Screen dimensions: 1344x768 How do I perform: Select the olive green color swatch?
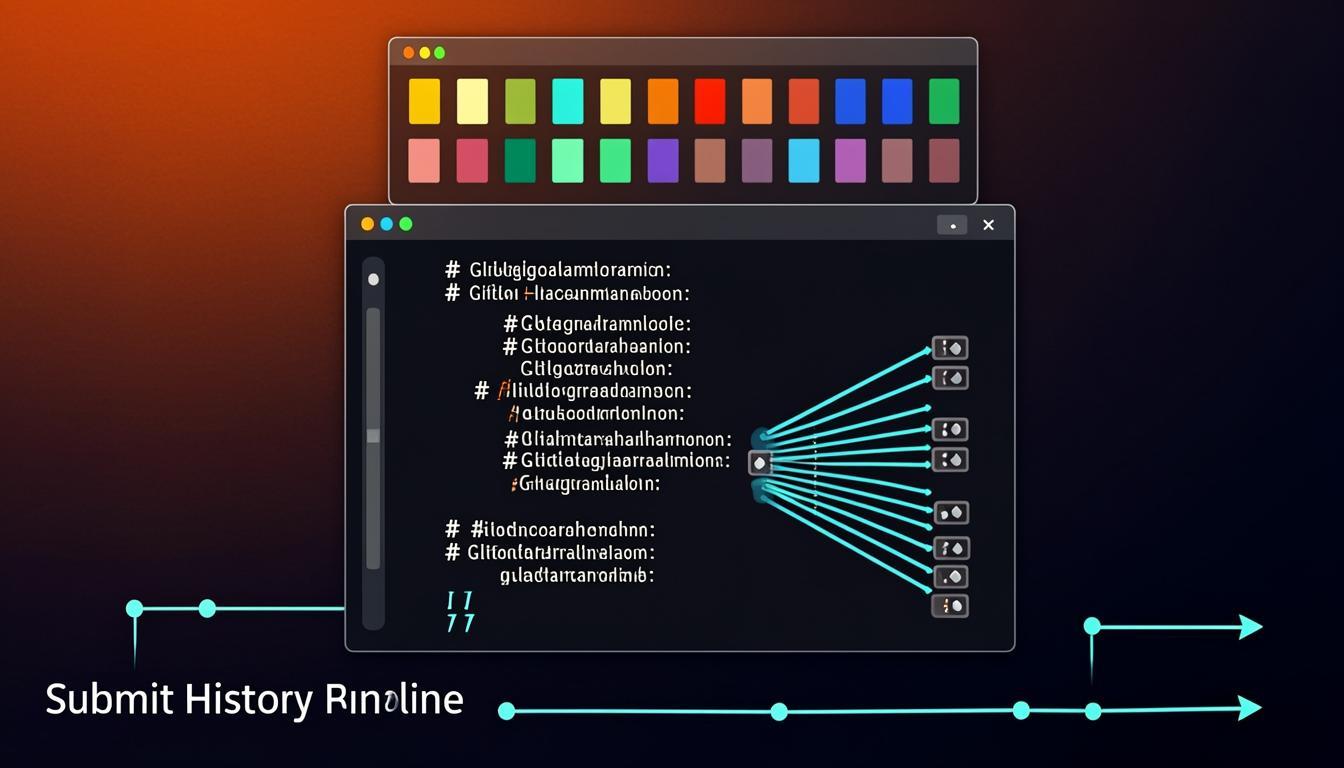[520, 101]
